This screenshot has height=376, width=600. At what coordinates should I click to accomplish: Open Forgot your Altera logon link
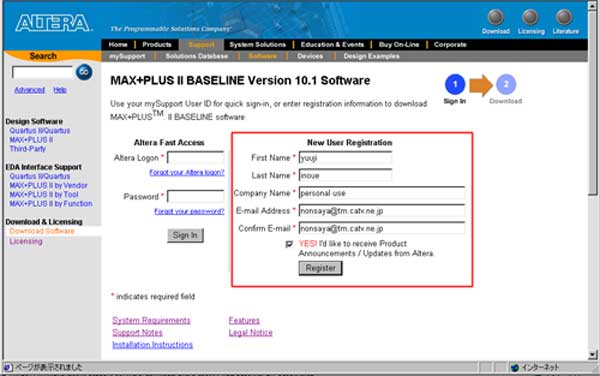point(187,173)
